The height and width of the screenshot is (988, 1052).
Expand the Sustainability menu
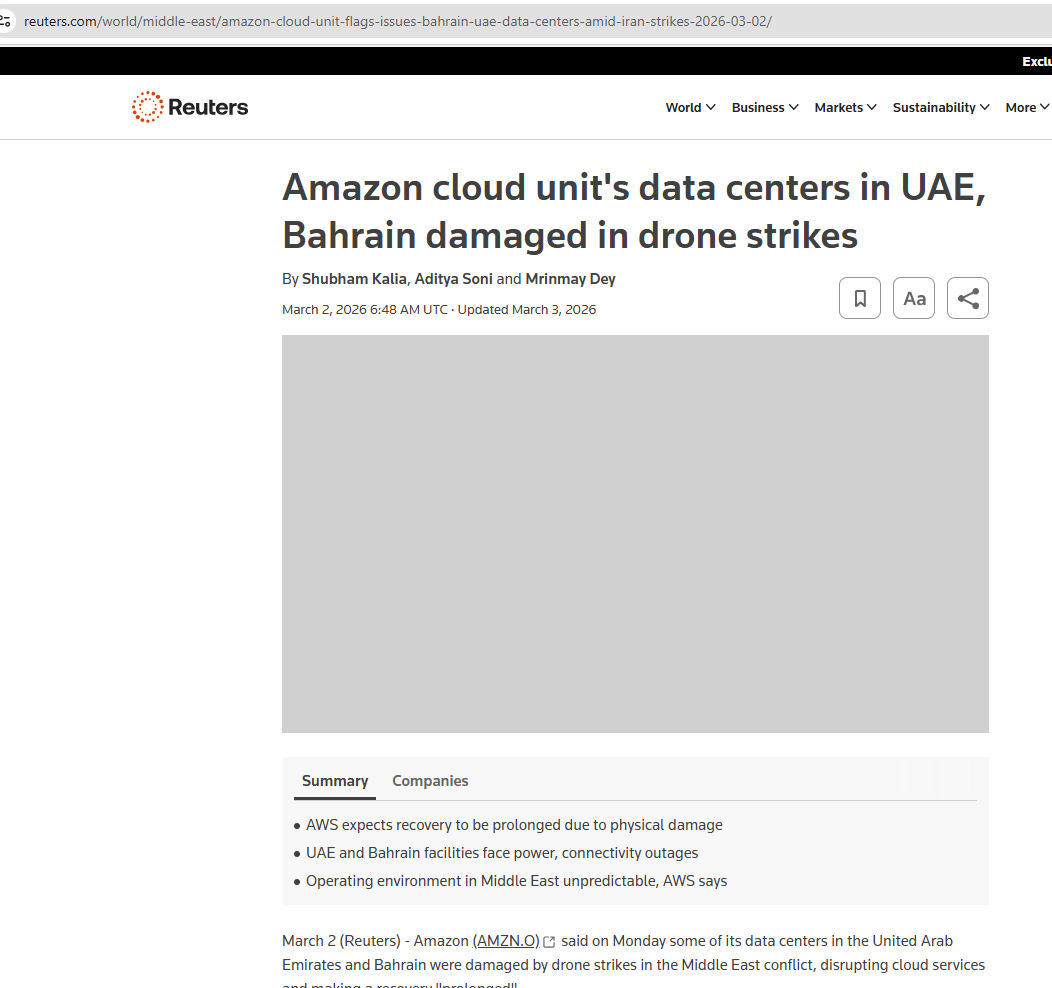941,108
